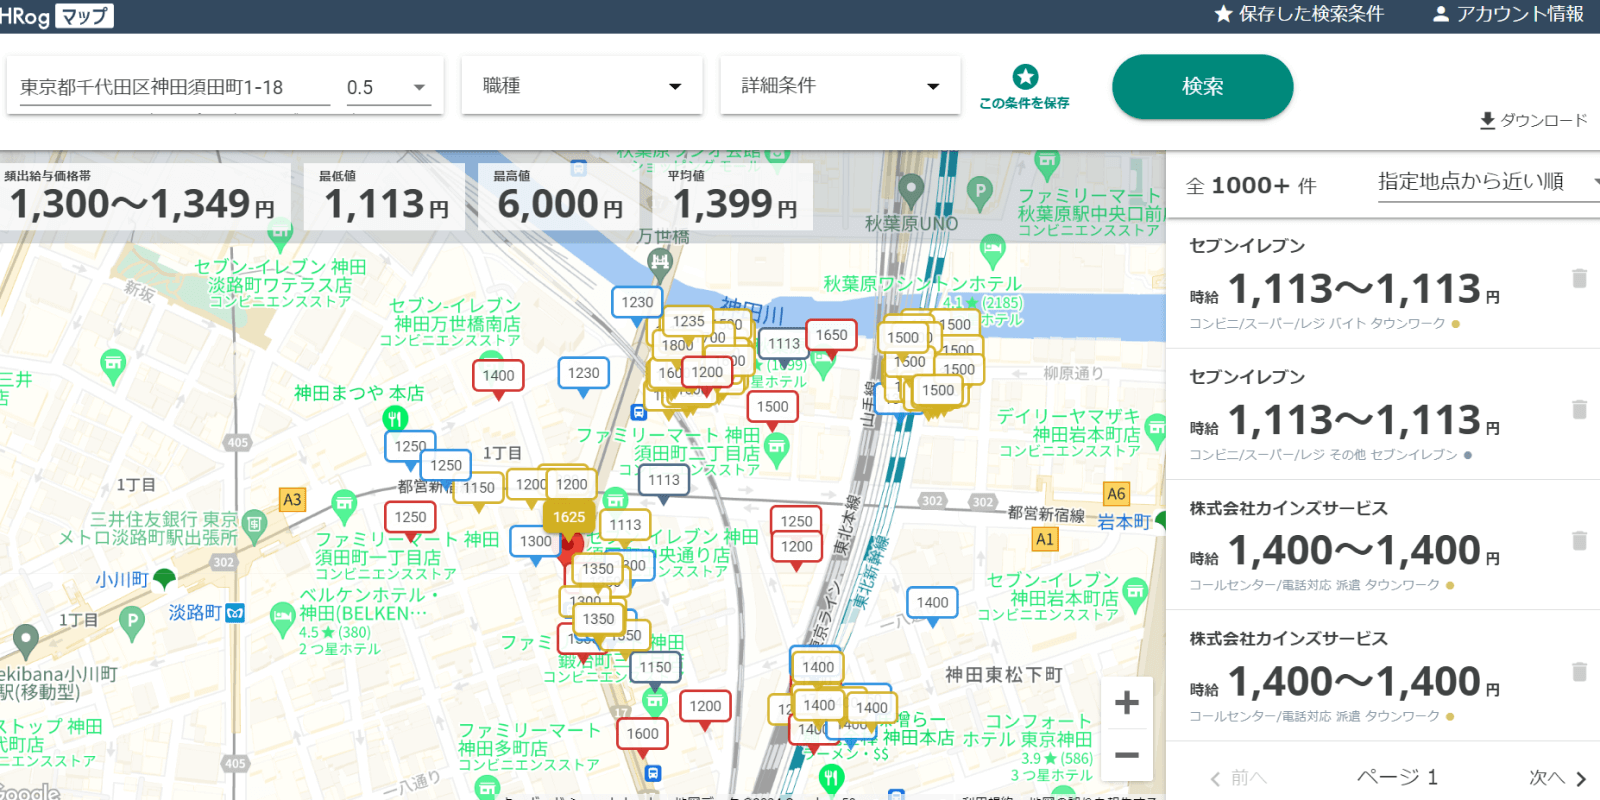The height and width of the screenshot is (800, 1600).
Task: Click the 淡路町 metro station icon
Action: coord(235,613)
